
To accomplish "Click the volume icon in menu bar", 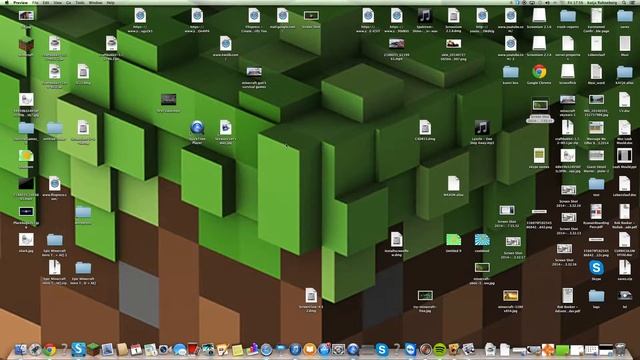I will coord(548,2).
